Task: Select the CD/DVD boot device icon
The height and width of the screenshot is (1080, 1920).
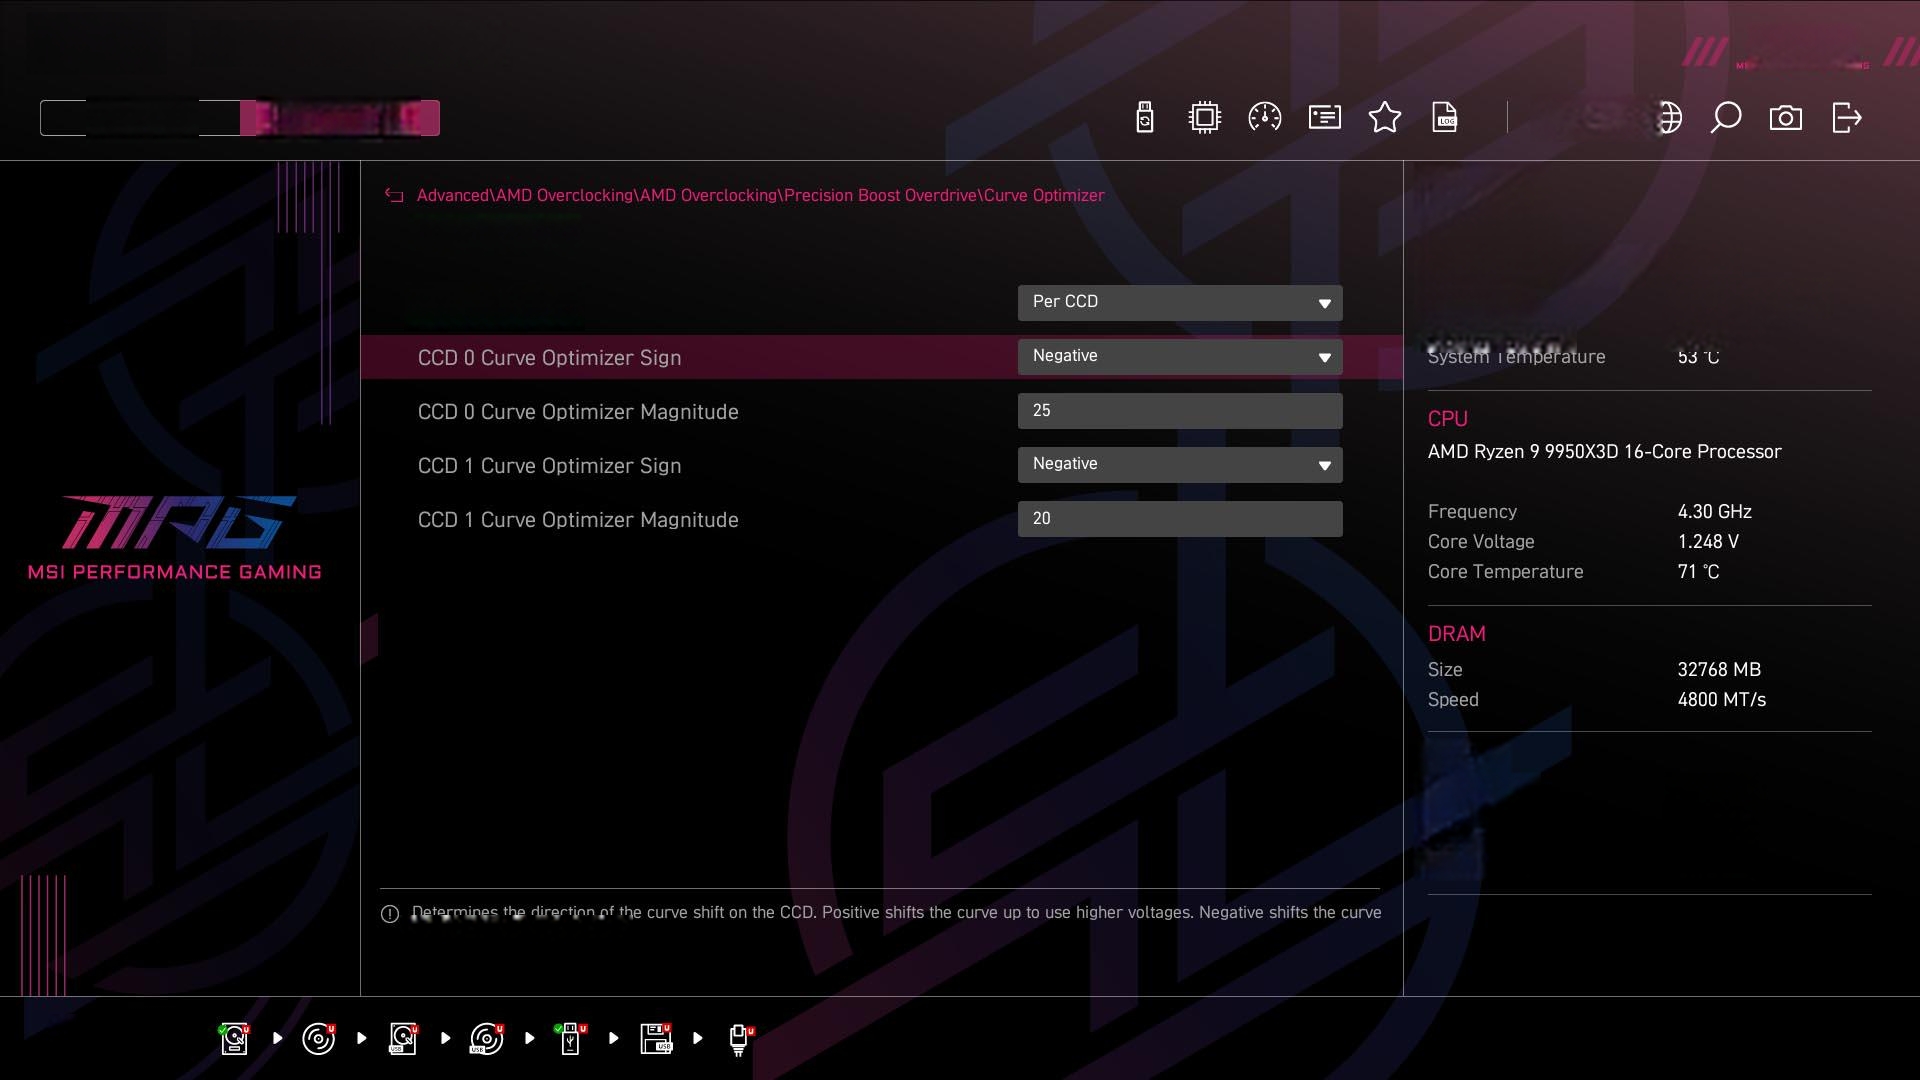Action: 319,1039
